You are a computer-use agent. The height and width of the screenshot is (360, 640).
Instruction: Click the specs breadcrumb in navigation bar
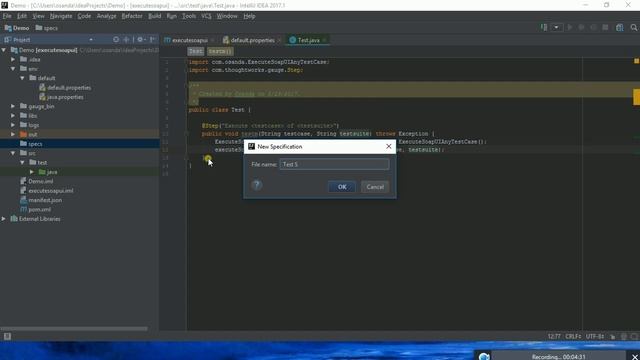point(47,28)
